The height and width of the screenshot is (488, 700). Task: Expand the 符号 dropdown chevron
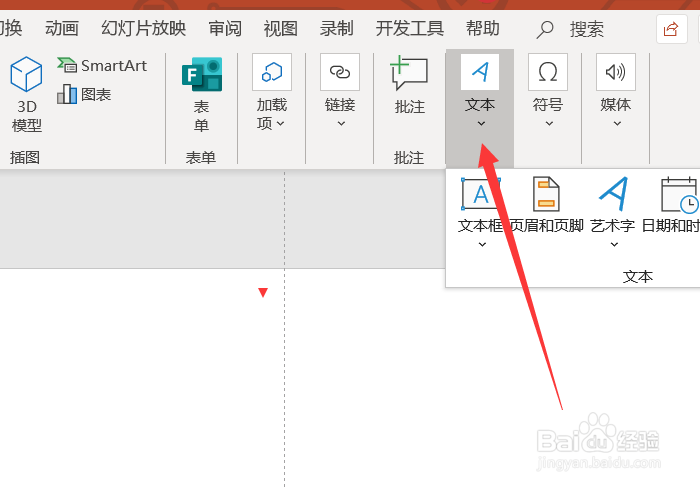click(x=549, y=124)
